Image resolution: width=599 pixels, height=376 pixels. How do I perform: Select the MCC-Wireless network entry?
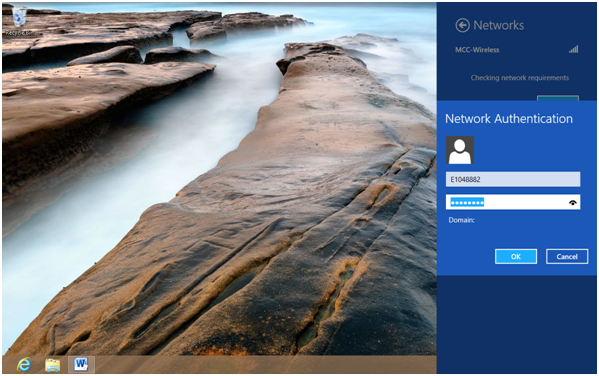coord(516,50)
